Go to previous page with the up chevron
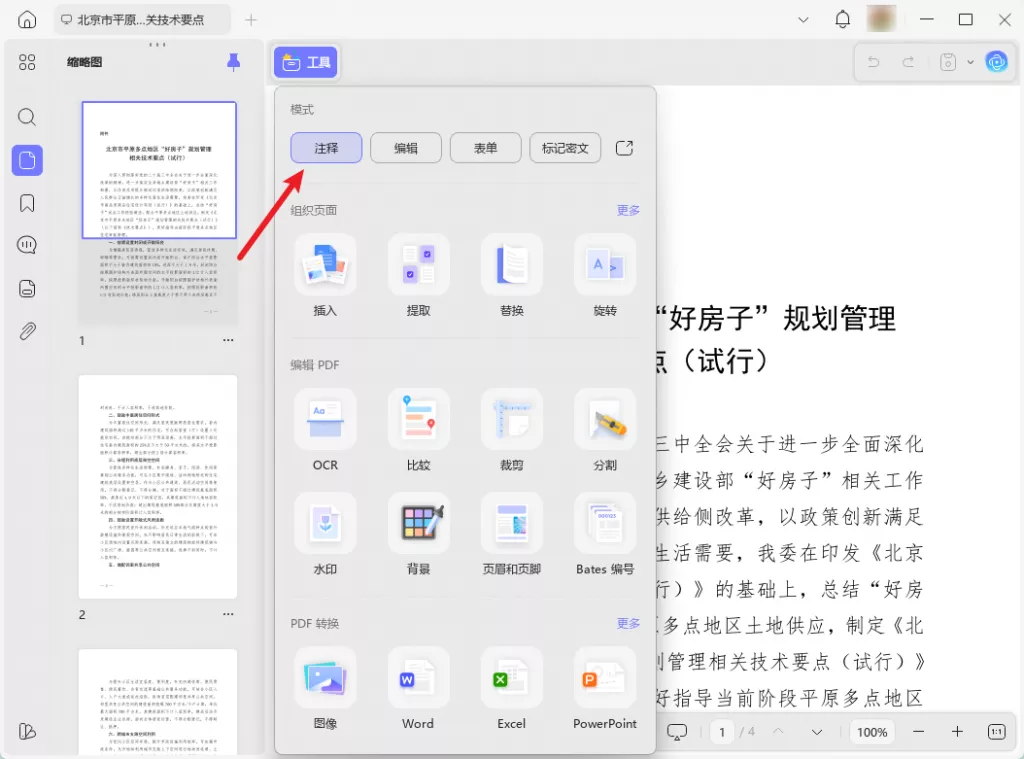 pos(781,731)
